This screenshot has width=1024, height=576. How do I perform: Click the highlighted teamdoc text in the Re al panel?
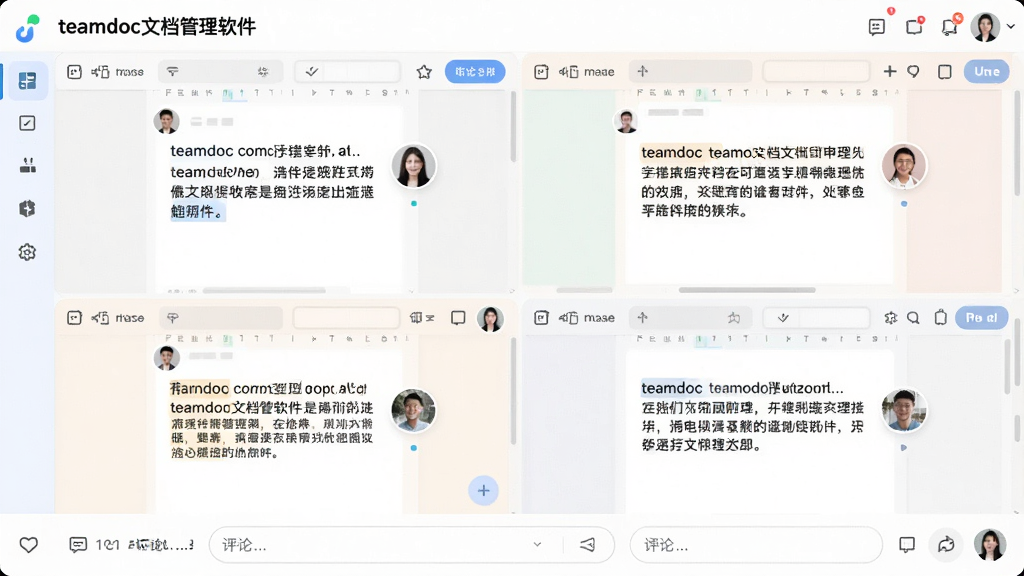click(671, 388)
